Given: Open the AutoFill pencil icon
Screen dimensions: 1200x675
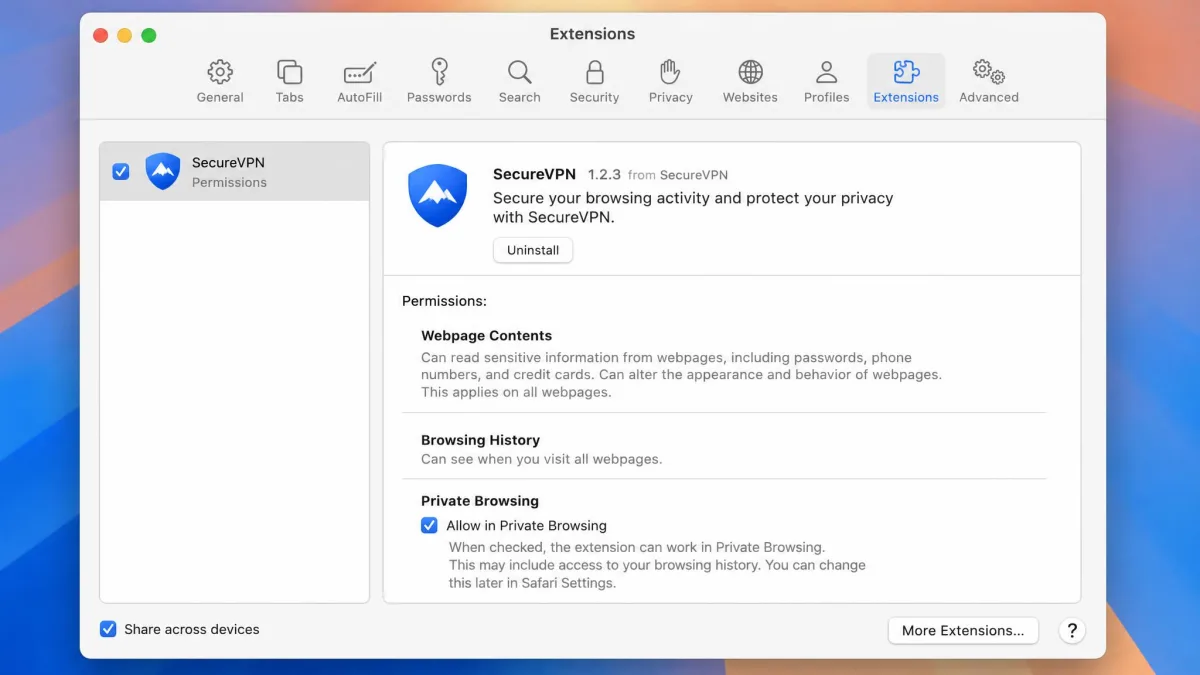Looking at the screenshot, I should click(359, 72).
